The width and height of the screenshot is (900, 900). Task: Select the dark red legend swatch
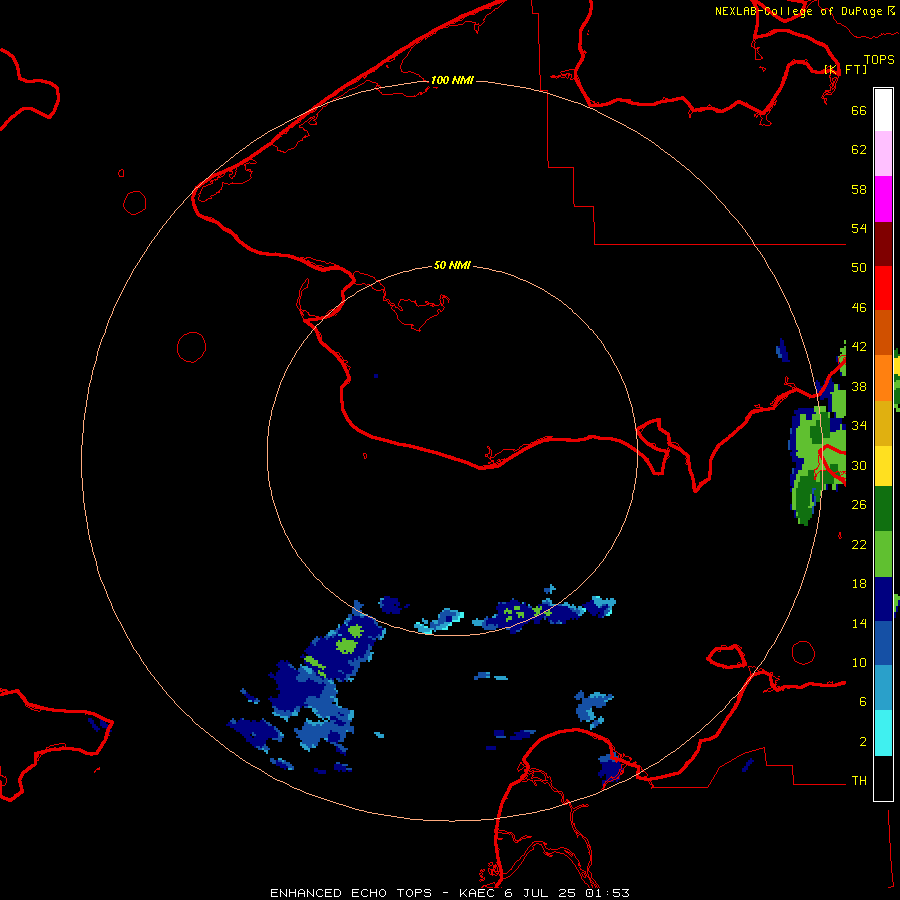(883, 243)
